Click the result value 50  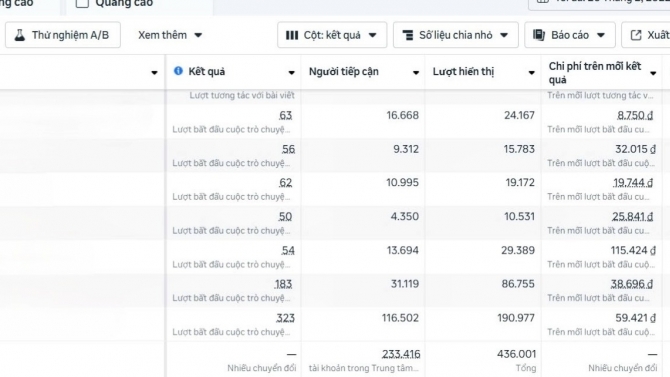click(x=285, y=216)
